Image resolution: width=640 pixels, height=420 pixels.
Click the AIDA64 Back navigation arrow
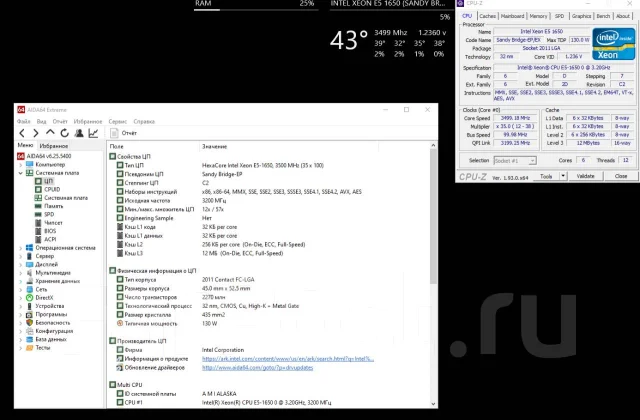(22, 133)
